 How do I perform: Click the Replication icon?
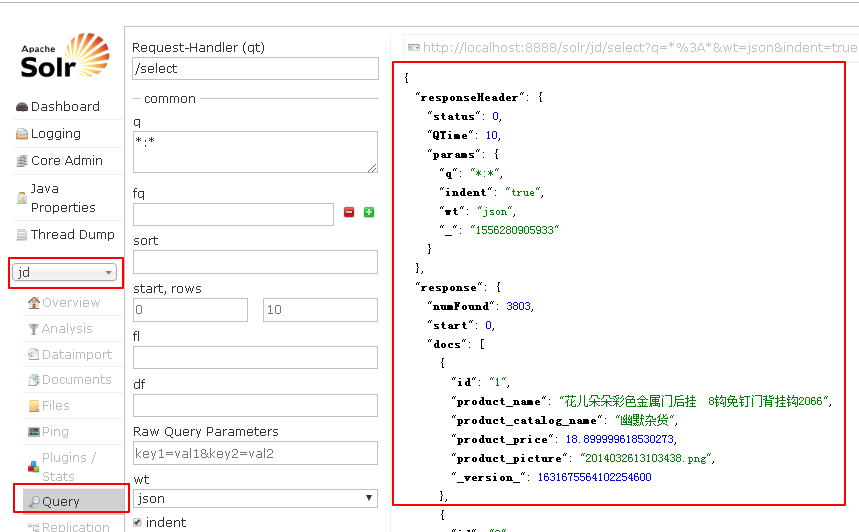point(34,527)
